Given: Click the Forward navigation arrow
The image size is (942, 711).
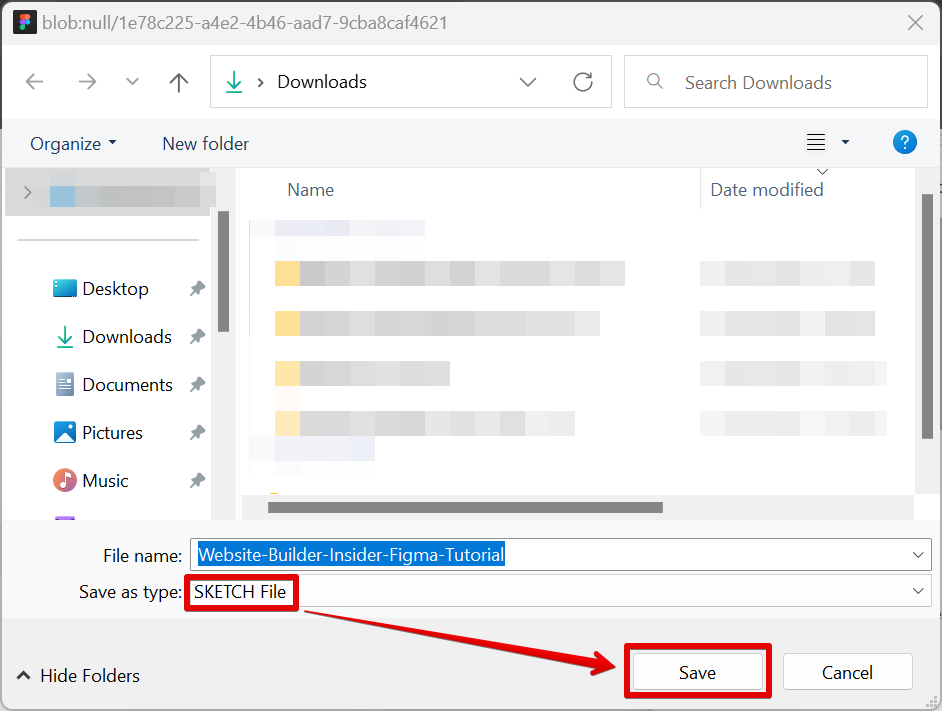Looking at the screenshot, I should point(87,82).
